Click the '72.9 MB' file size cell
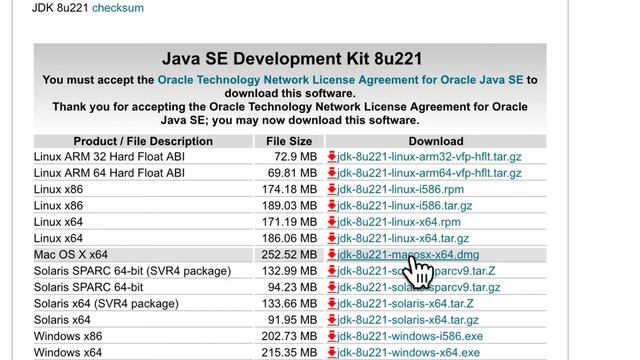Viewport: 640px width, 360px height. [296, 157]
